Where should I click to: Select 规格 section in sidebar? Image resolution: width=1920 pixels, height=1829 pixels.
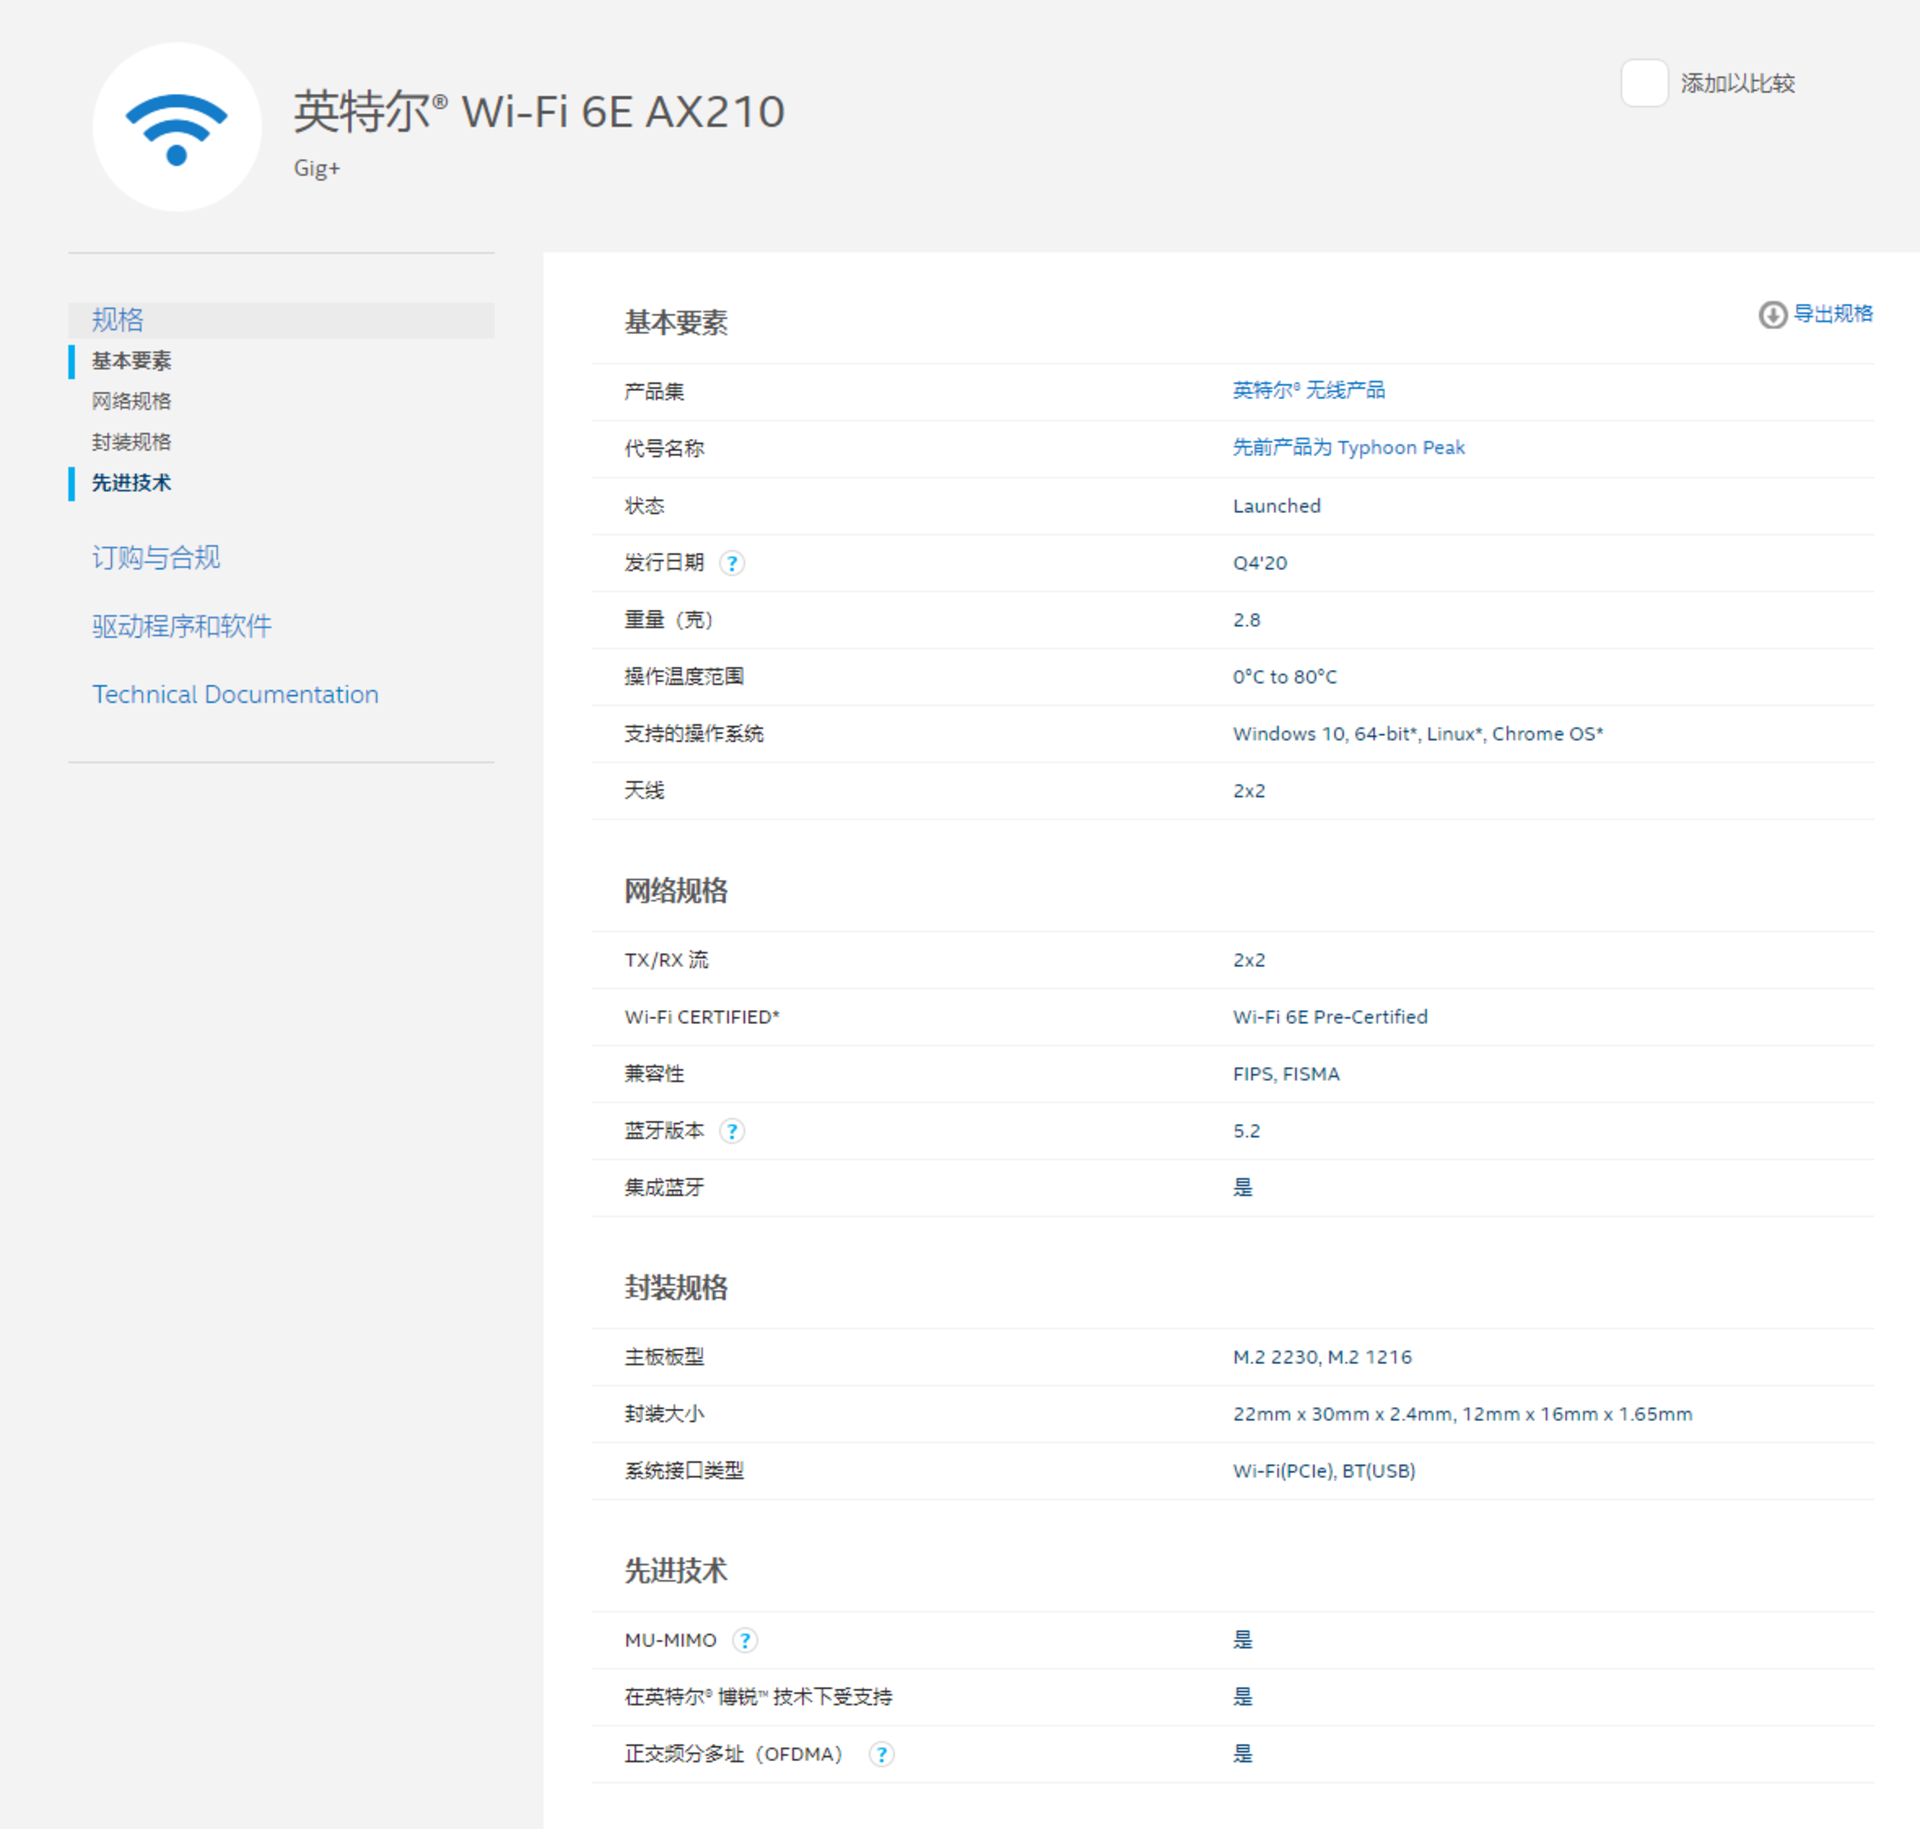[x=281, y=320]
